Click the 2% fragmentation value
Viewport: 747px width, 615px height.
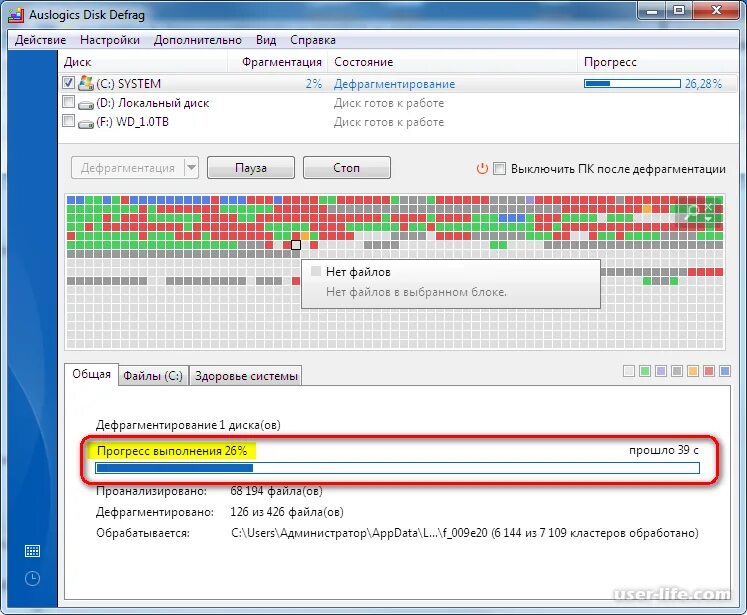pyautogui.click(x=314, y=84)
